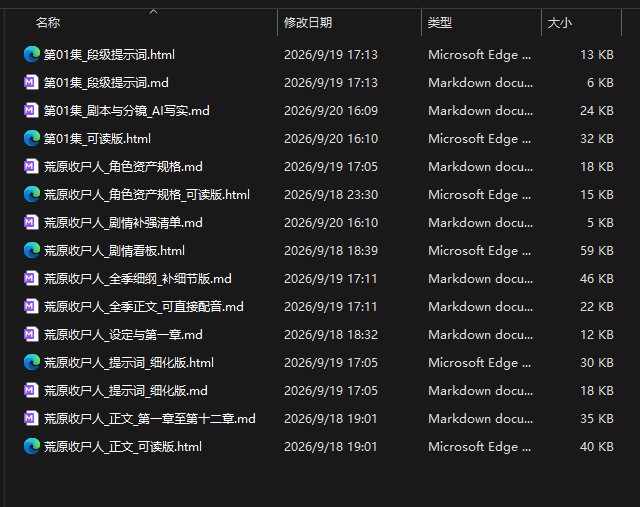The height and width of the screenshot is (507, 640).
Task: Select file 荒原收尸人_设定与第一章.md
Action: (123, 334)
